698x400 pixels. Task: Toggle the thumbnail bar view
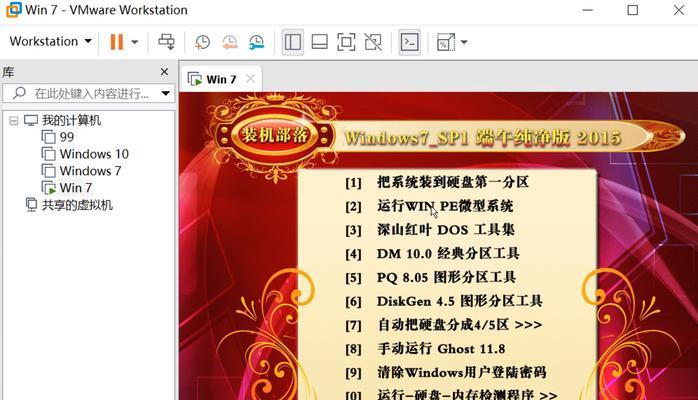[x=320, y=42]
